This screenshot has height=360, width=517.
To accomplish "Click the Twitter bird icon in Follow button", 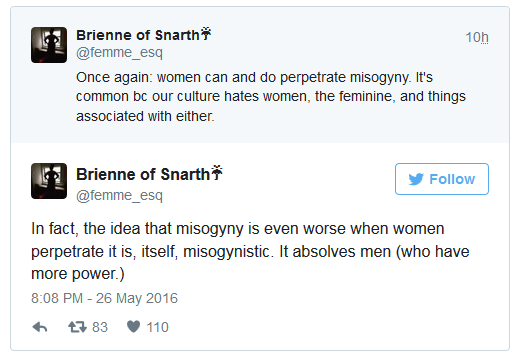I will pos(416,179).
